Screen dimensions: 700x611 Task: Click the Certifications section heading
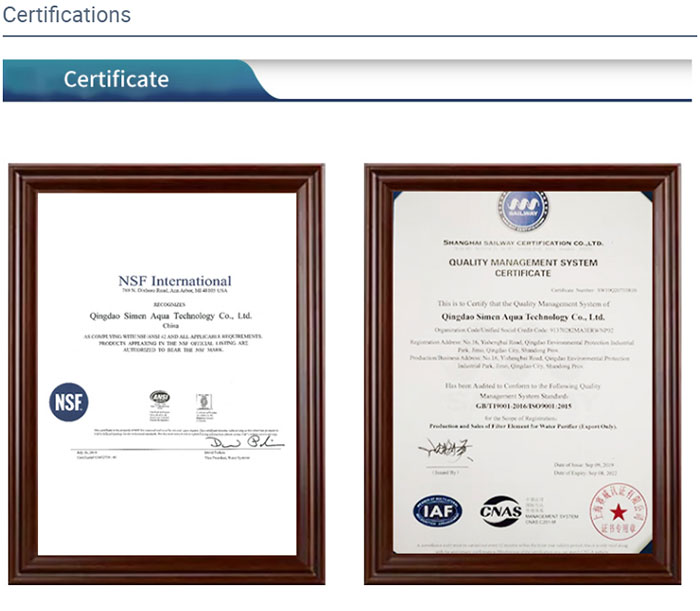[x=67, y=15]
